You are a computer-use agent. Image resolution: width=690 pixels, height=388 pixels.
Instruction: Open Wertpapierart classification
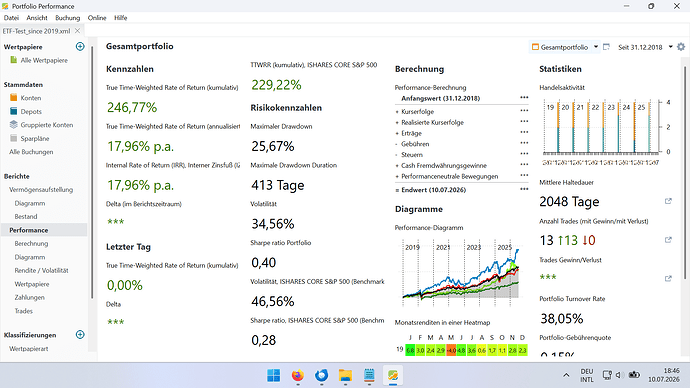pyautogui.click(x=29, y=348)
